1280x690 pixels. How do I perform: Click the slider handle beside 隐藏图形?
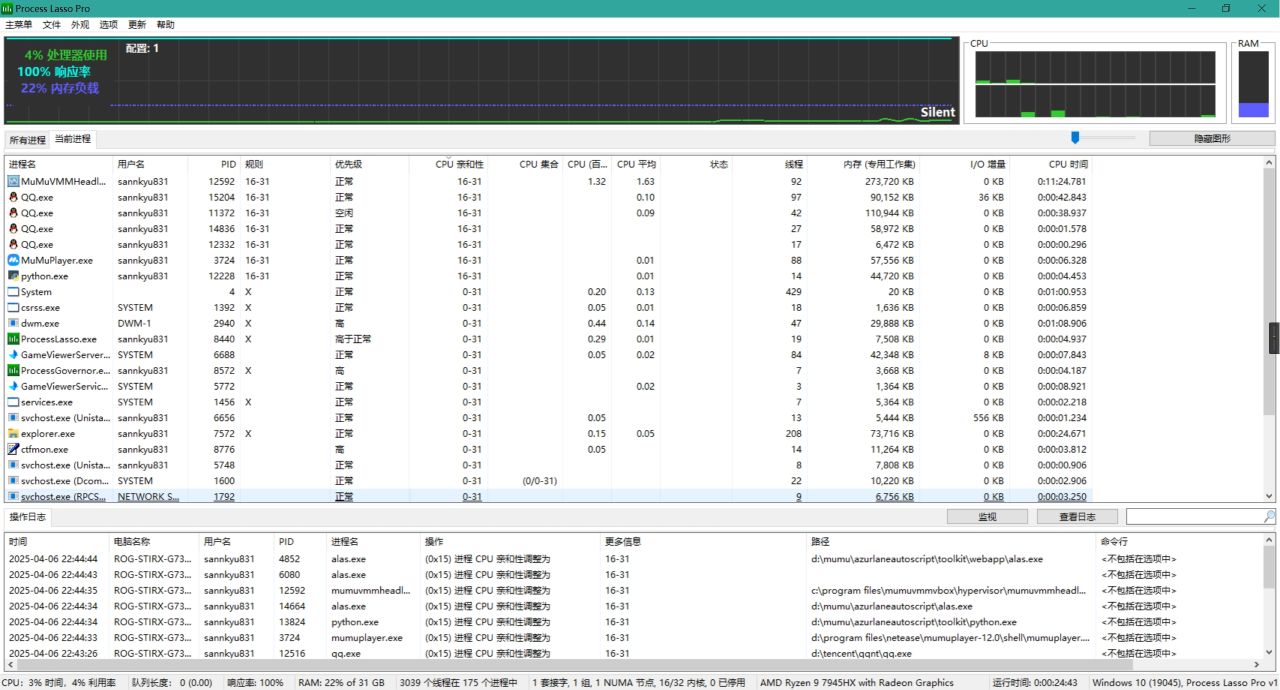[x=1075, y=138]
